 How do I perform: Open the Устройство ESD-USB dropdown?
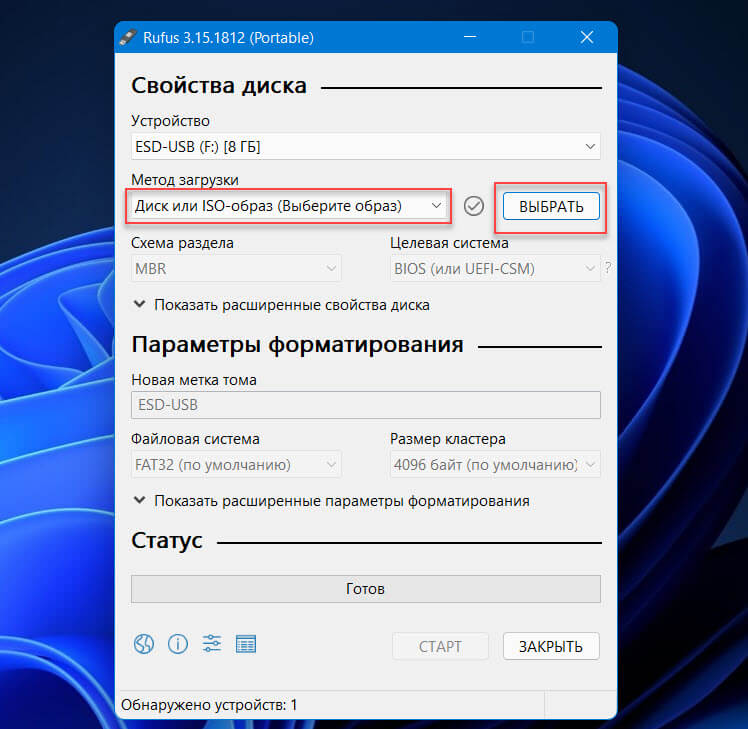(x=365, y=146)
